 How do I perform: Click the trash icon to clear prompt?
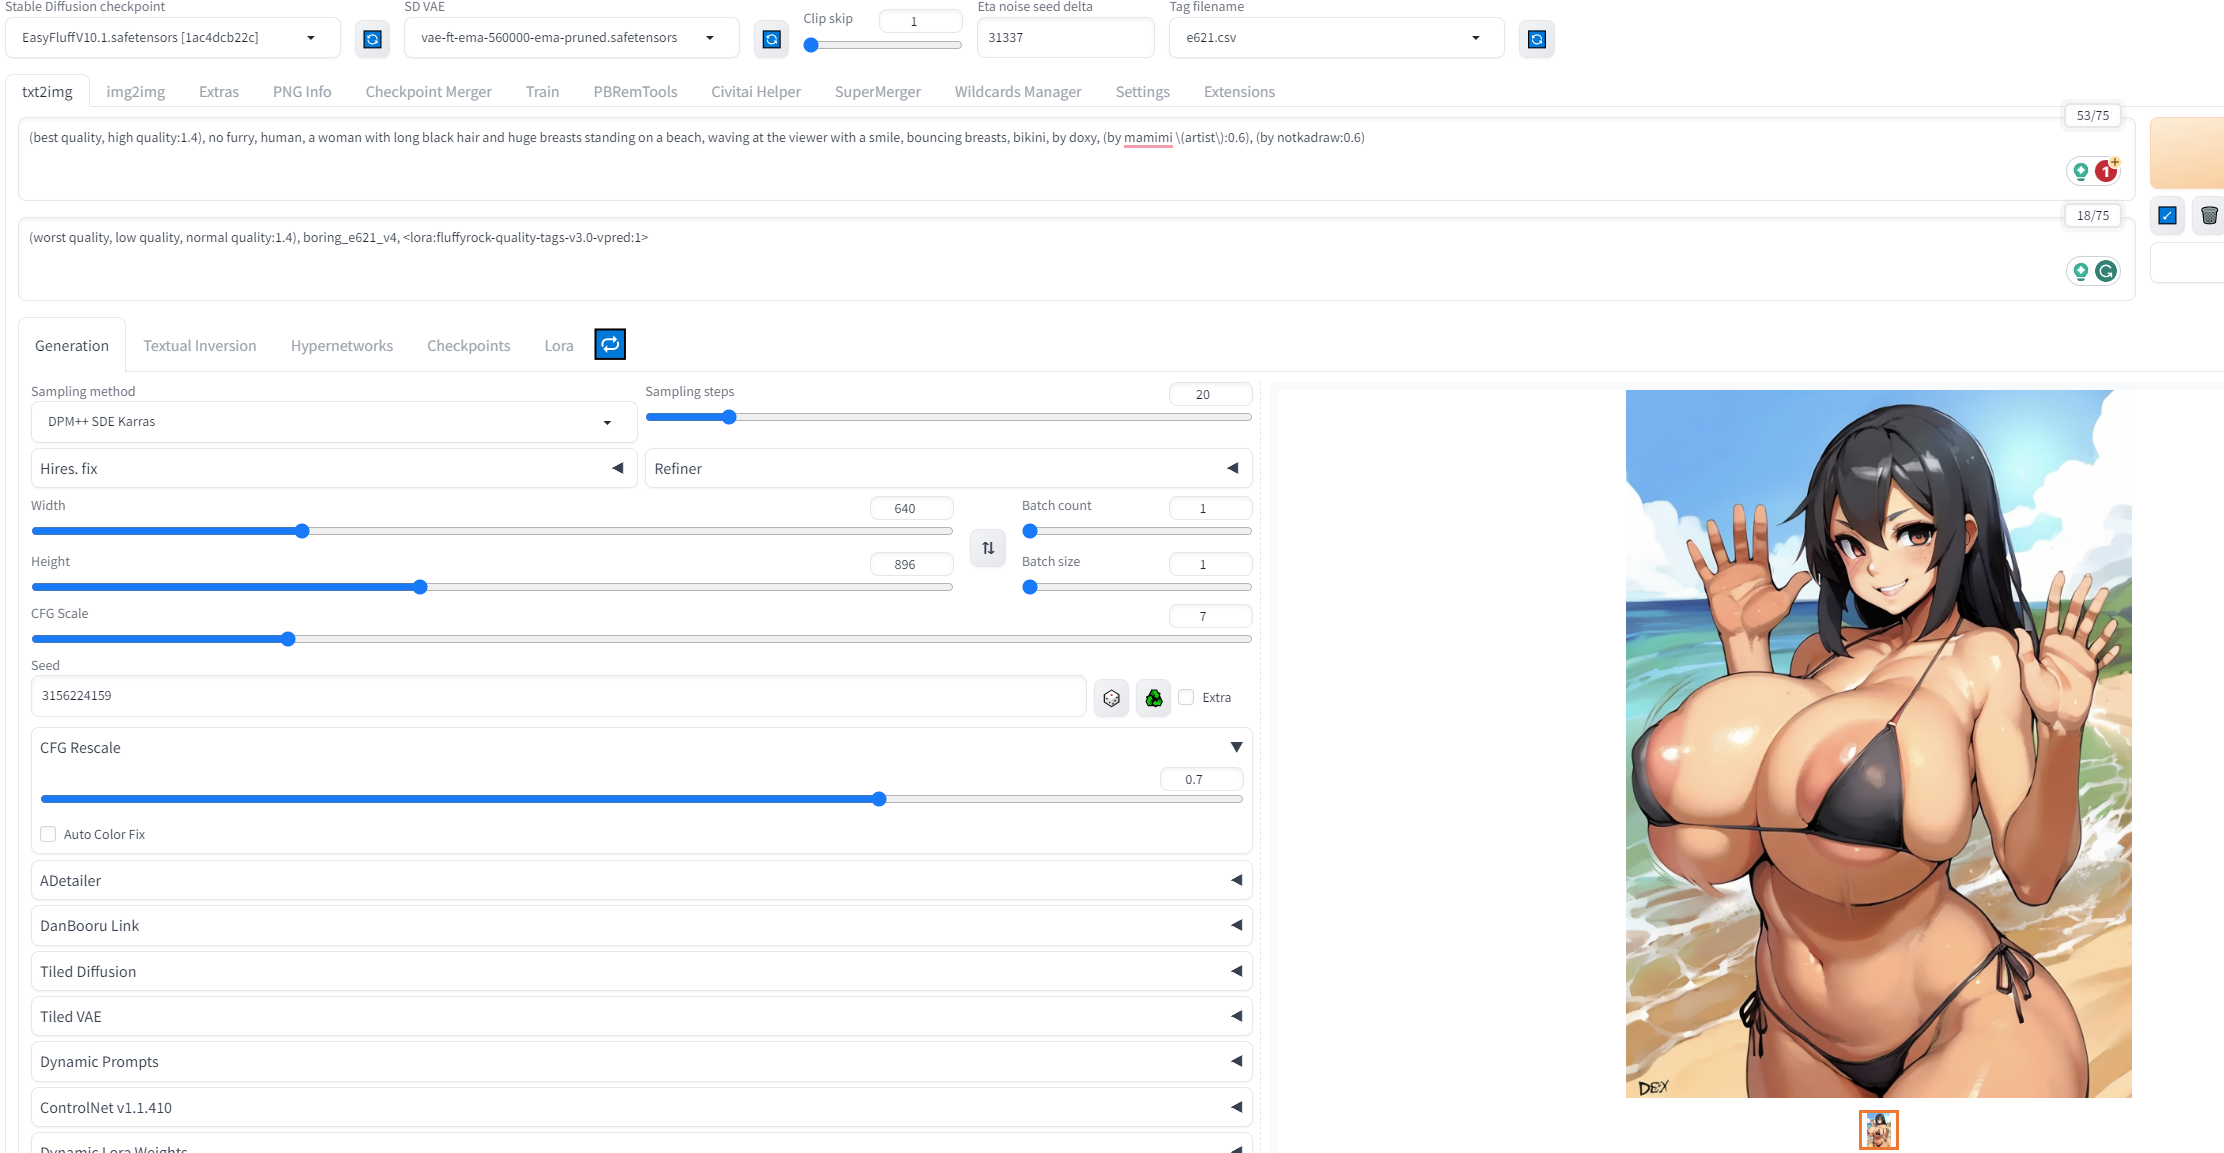click(2209, 215)
